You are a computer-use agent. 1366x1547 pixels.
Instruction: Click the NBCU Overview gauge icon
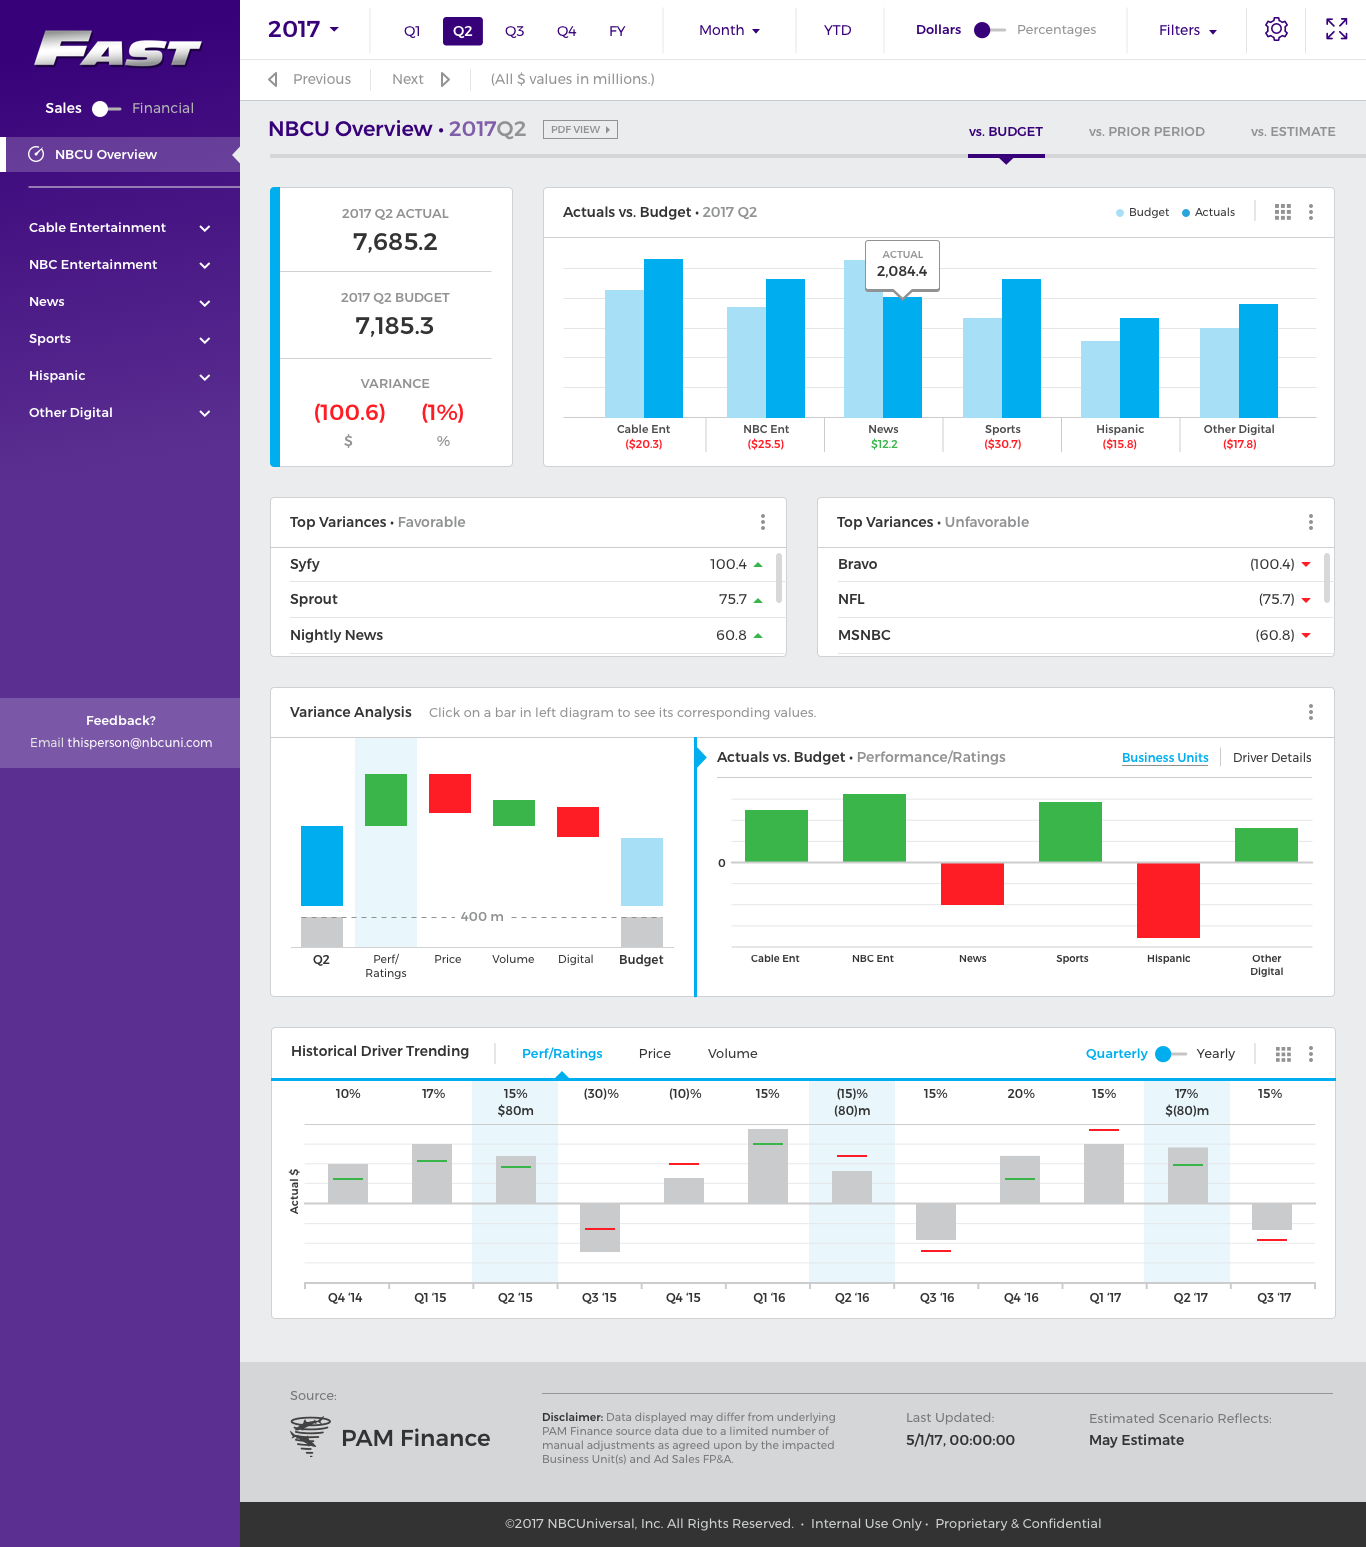click(36, 154)
